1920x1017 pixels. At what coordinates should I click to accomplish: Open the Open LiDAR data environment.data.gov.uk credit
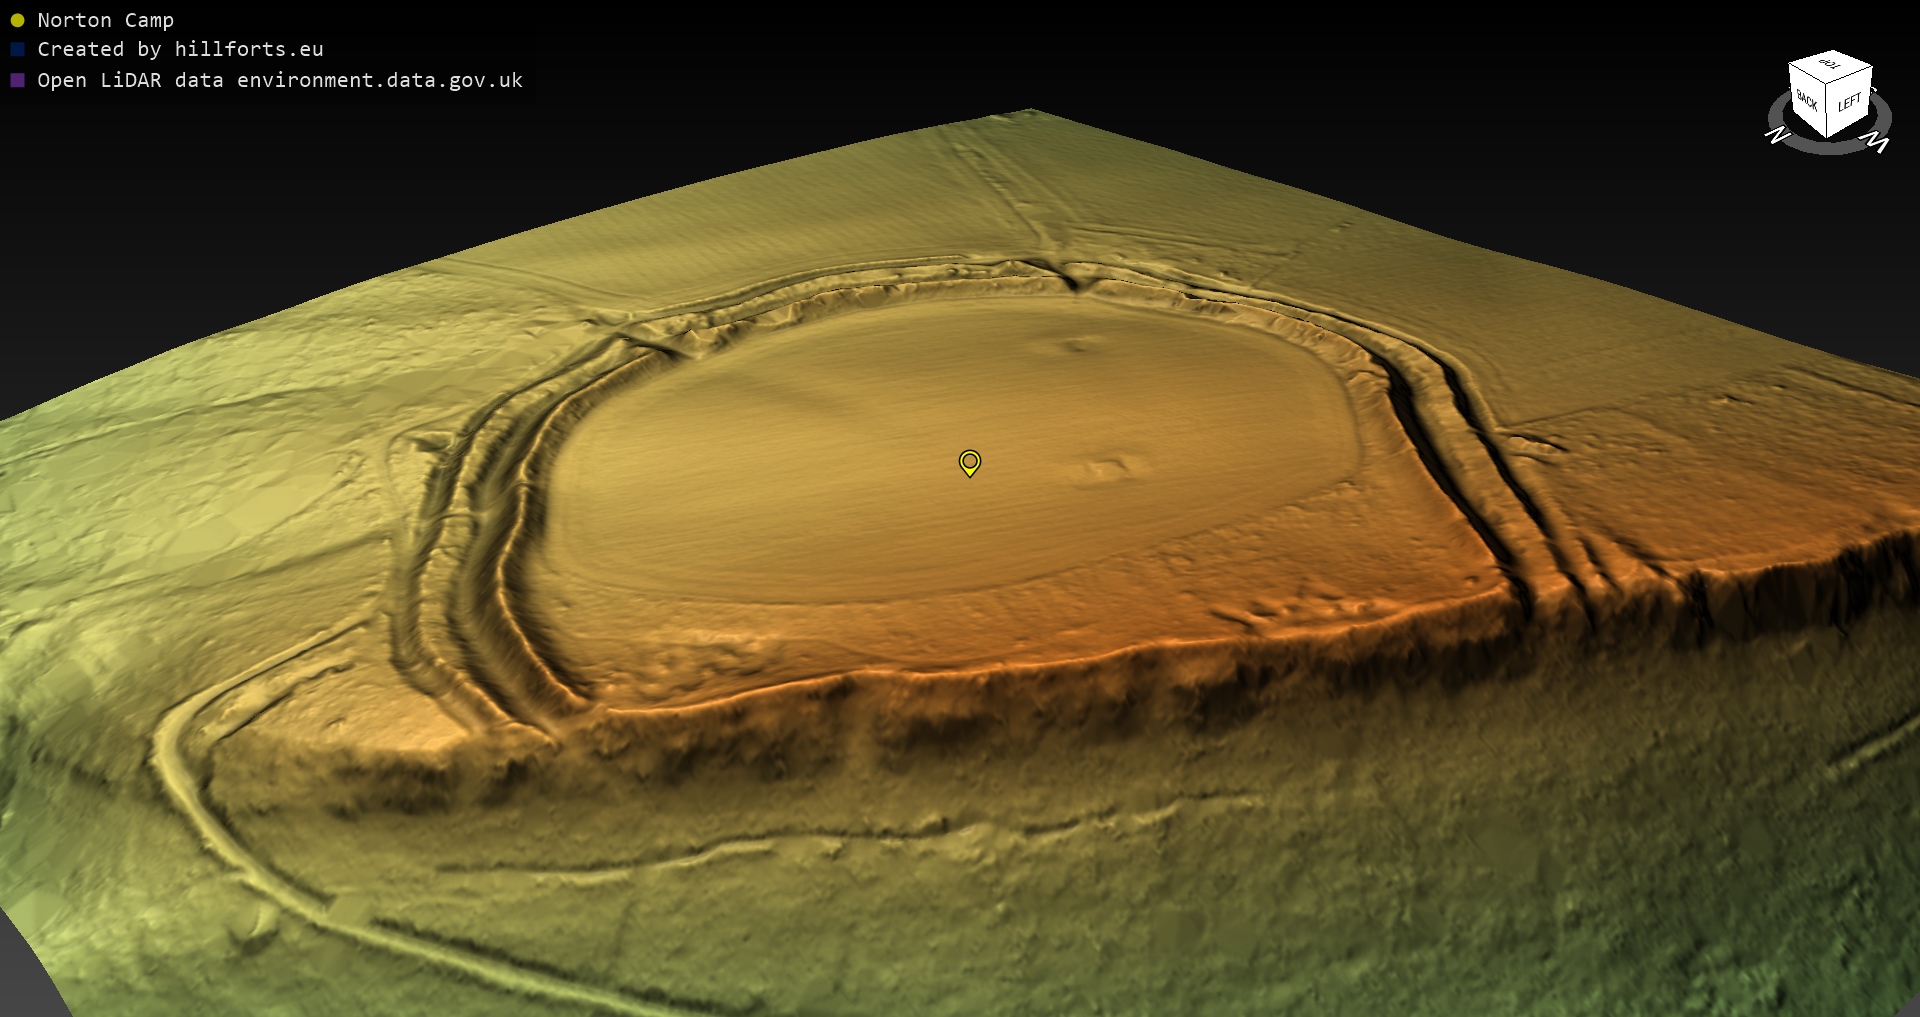tap(280, 81)
